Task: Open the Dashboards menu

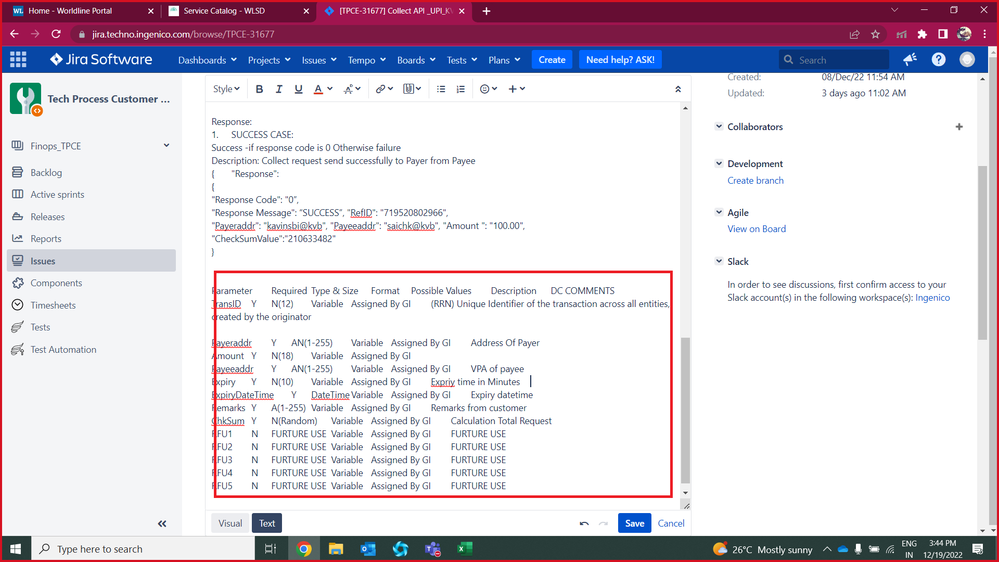Action: click(x=207, y=60)
